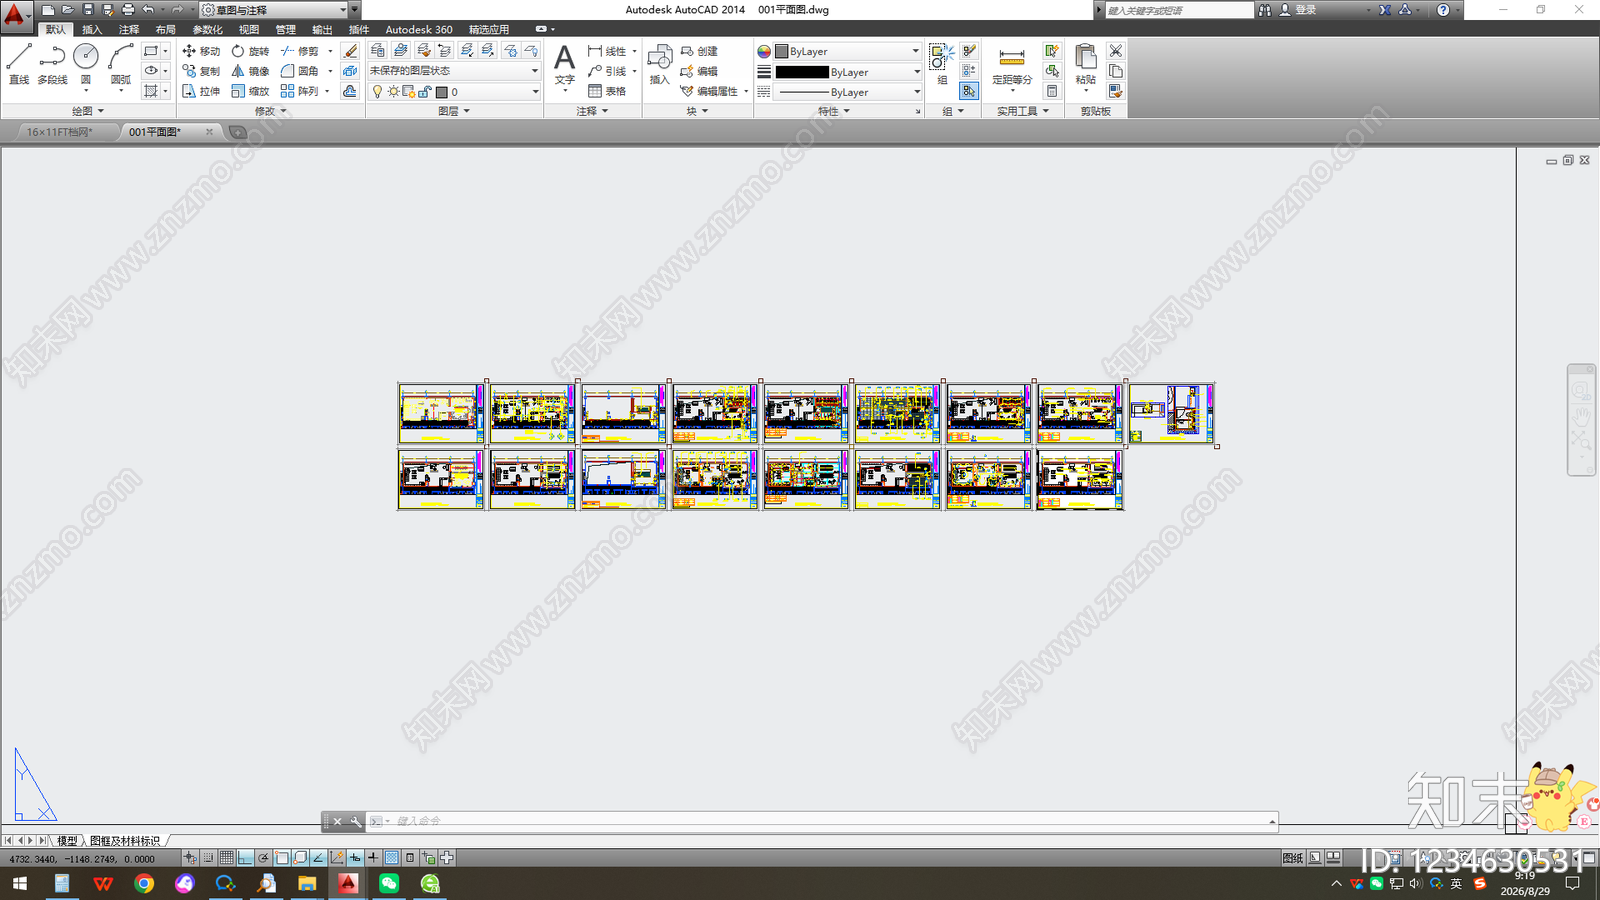1600x900 pixels.
Task: Expand the 图层 panel
Action: [x=453, y=111]
